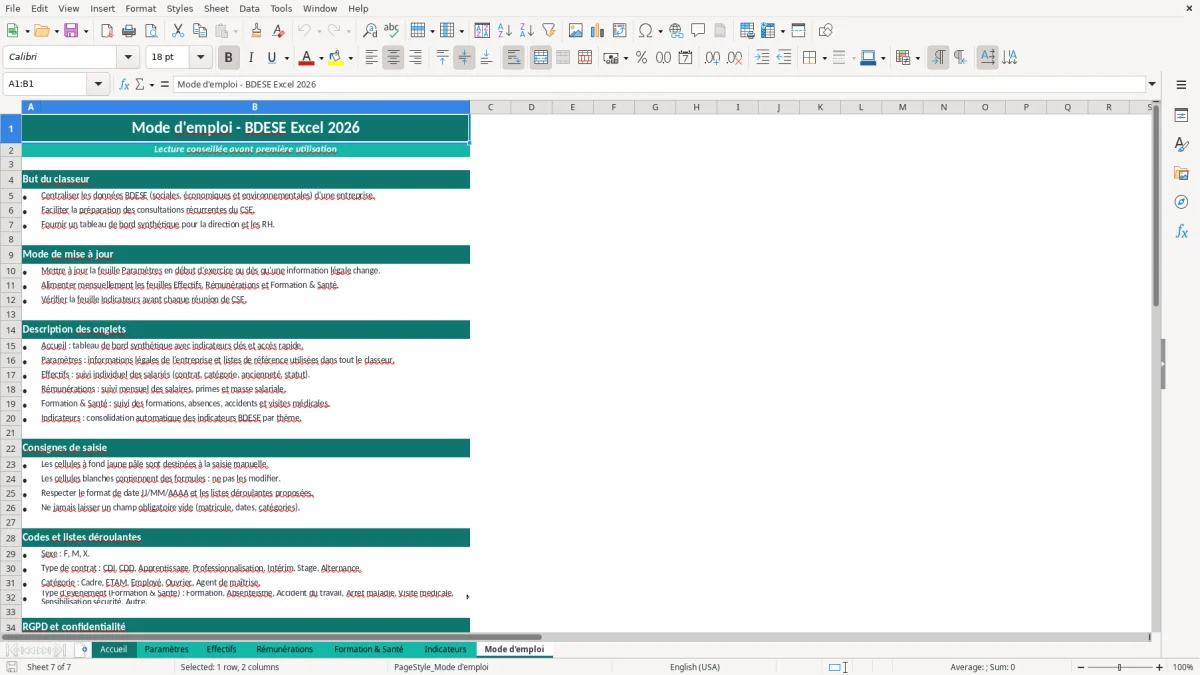Run the Spelling check icon

(x=392, y=31)
